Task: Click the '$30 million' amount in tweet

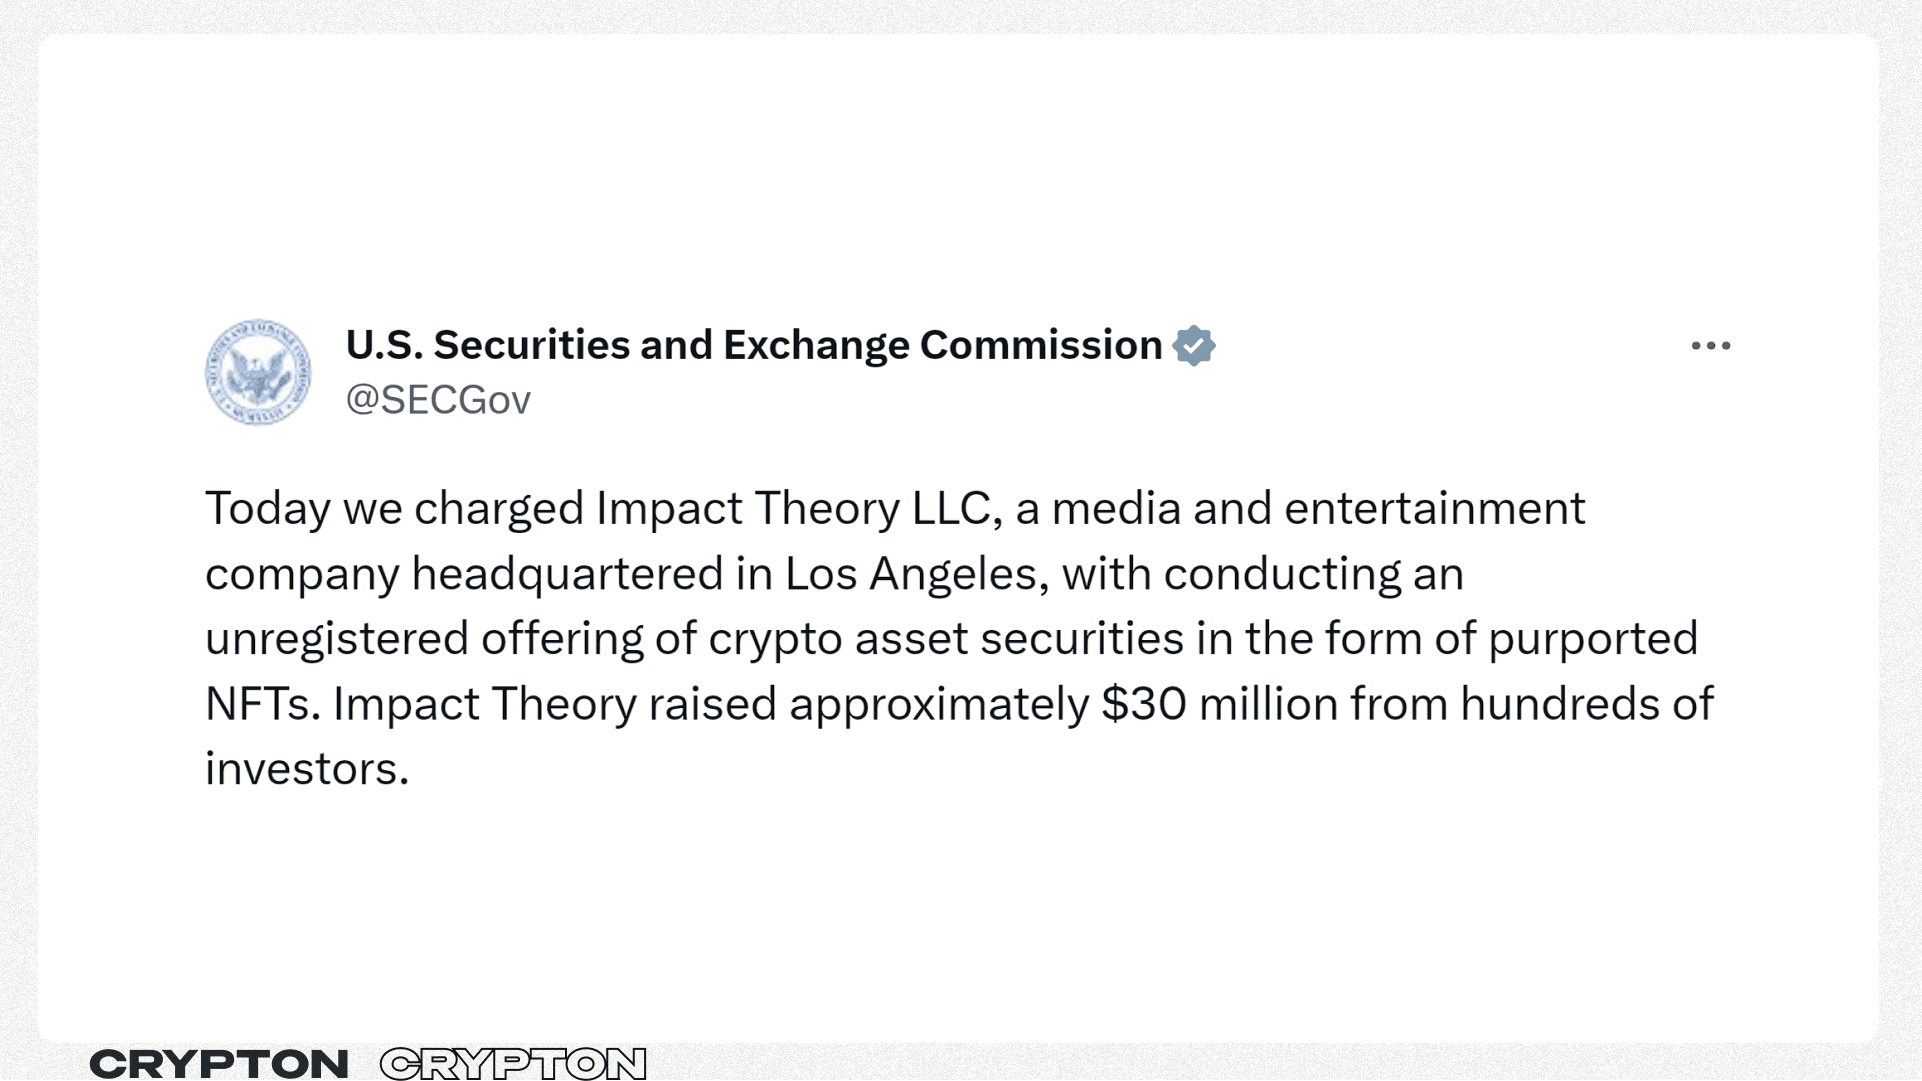Action: coord(1219,704)
